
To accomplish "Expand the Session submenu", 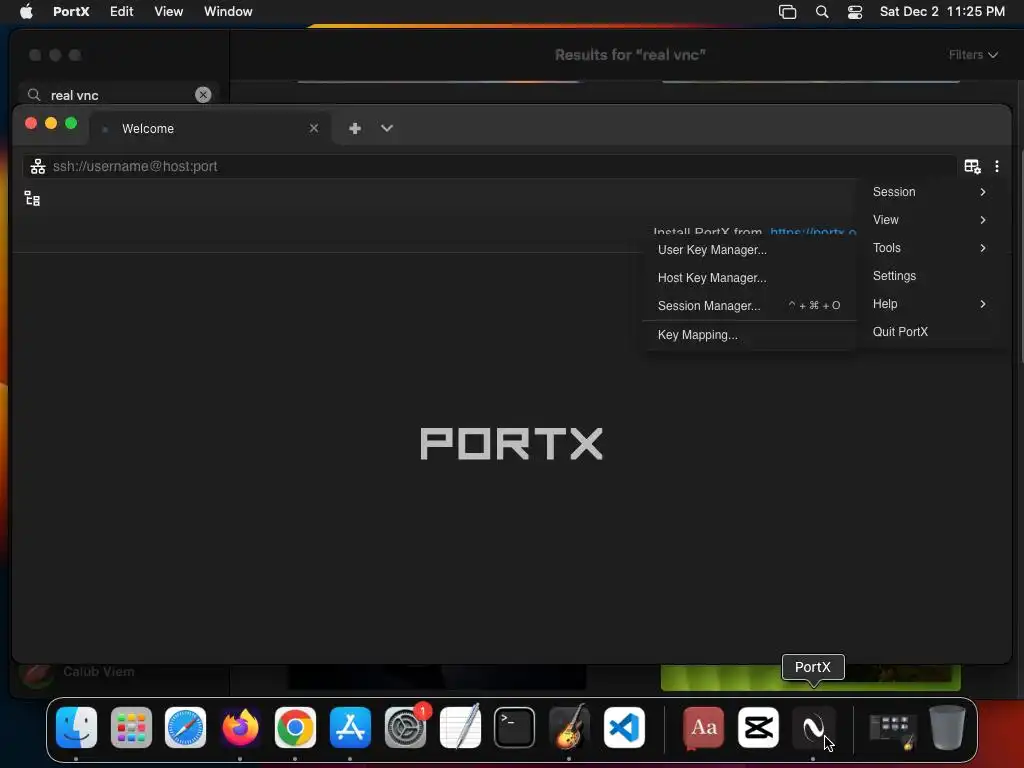I will coord(929,192).
